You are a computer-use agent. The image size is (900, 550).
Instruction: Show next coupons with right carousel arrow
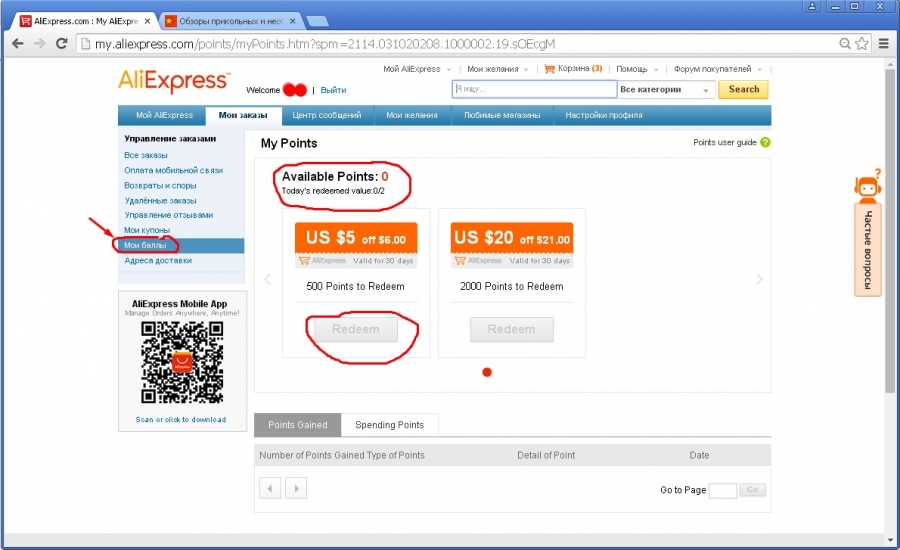tap(759, 280)
